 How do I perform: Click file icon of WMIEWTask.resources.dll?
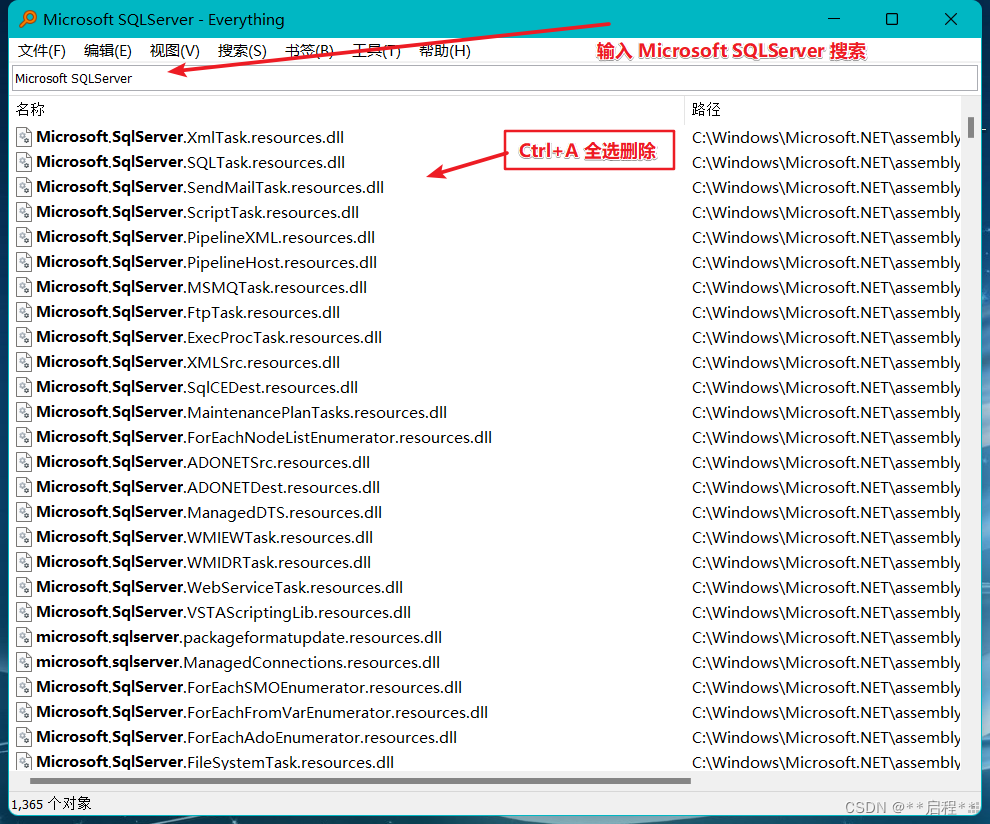click(x=24, y=537)
